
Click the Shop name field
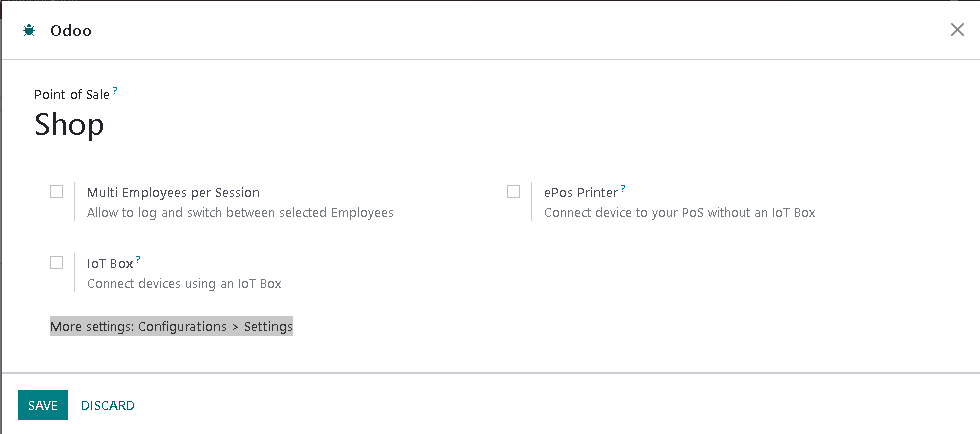69,124
